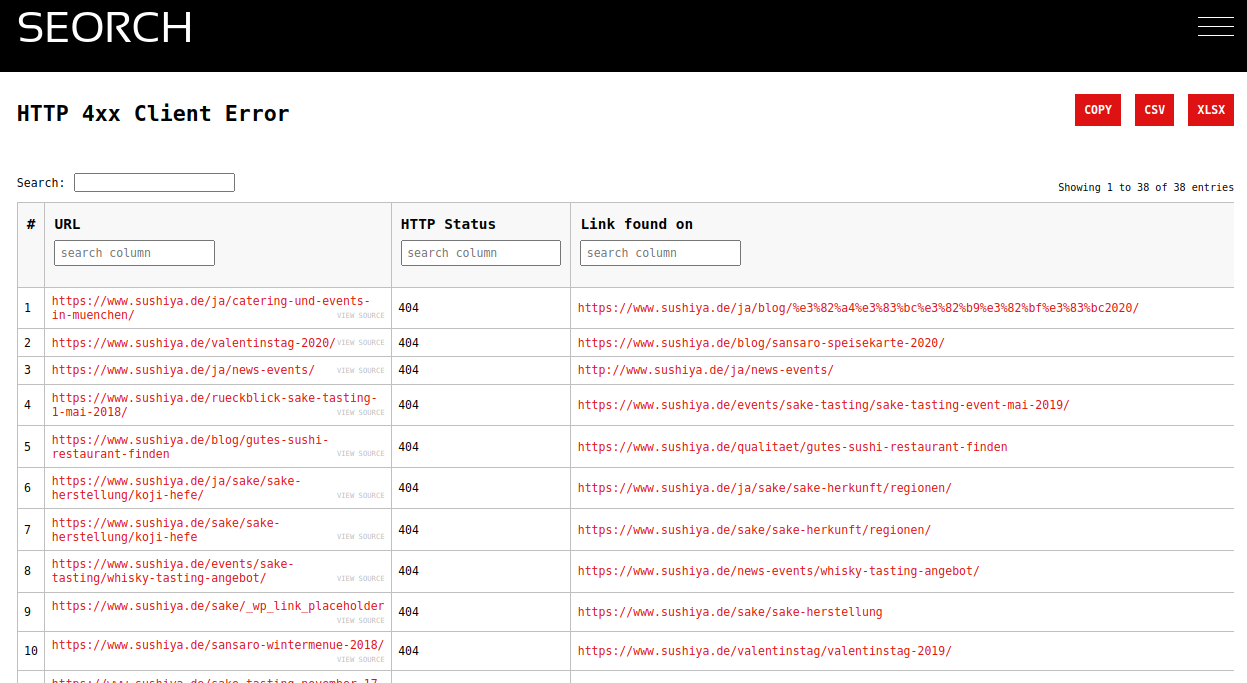Click 'Showing 1 to 38 of 38 entries'

1146,187
